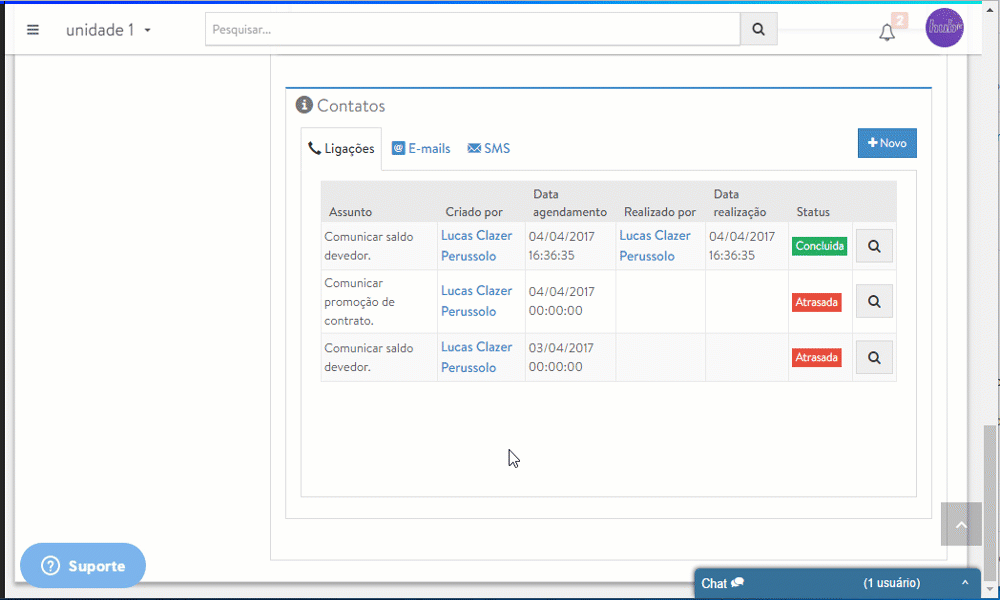Screen dimensions: 1000x600
Task: Open the creator link in first row
Action: point(476,246)
